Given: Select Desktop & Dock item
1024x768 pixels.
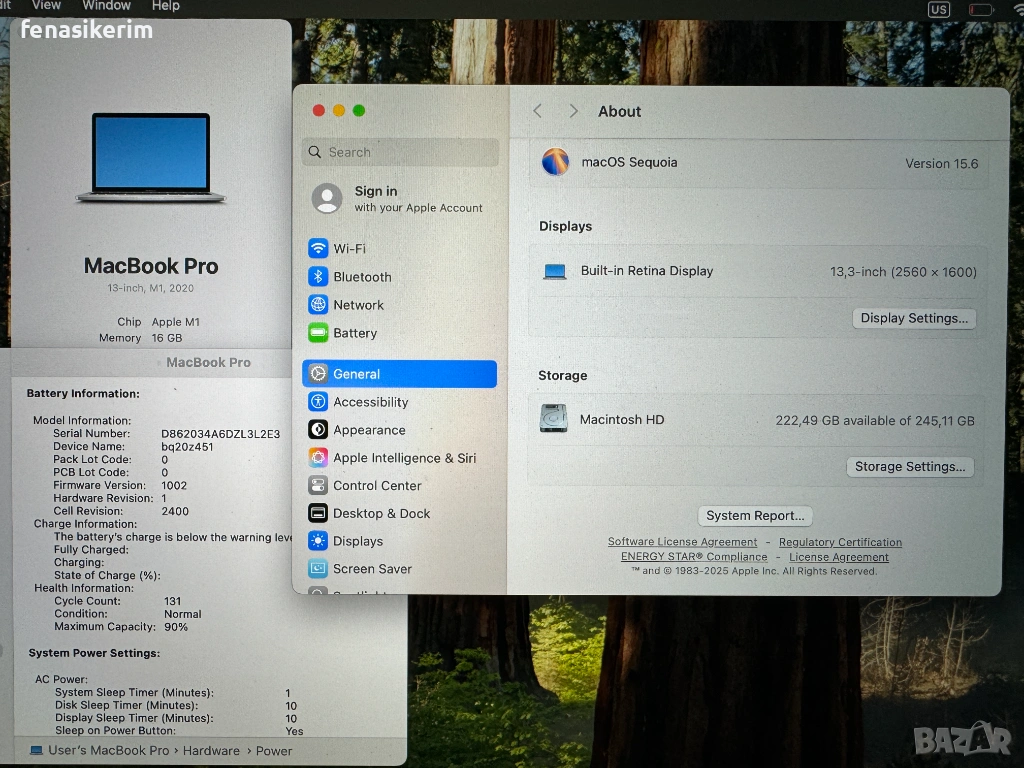Looking at the screenshot, I should point(381,514).
